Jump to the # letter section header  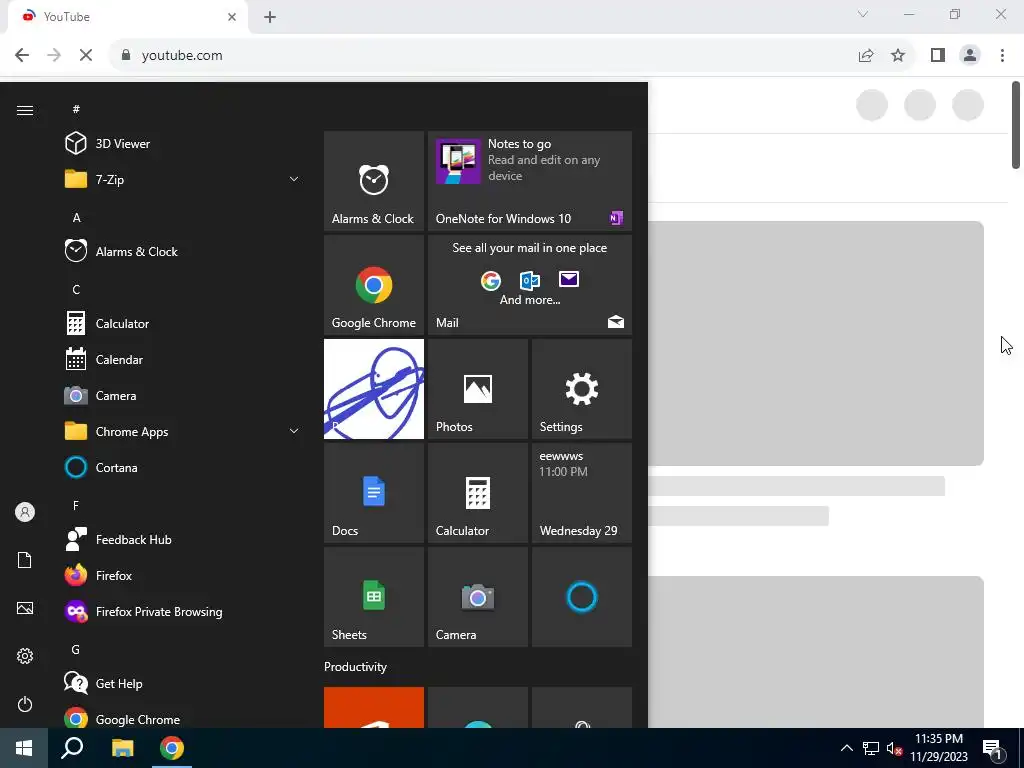point(76,108)
